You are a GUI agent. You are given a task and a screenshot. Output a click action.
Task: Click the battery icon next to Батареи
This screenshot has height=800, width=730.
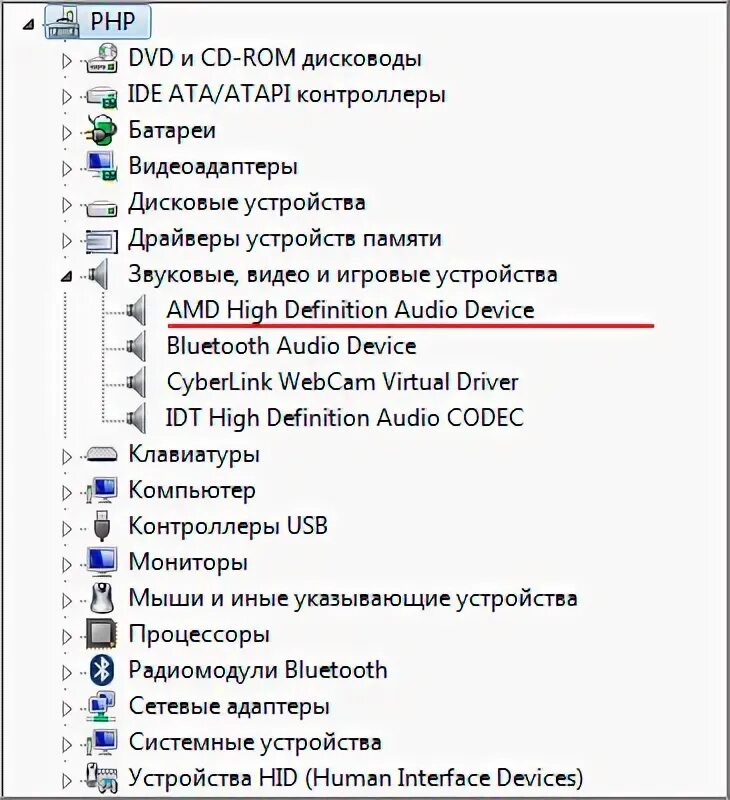coord(102,130)
